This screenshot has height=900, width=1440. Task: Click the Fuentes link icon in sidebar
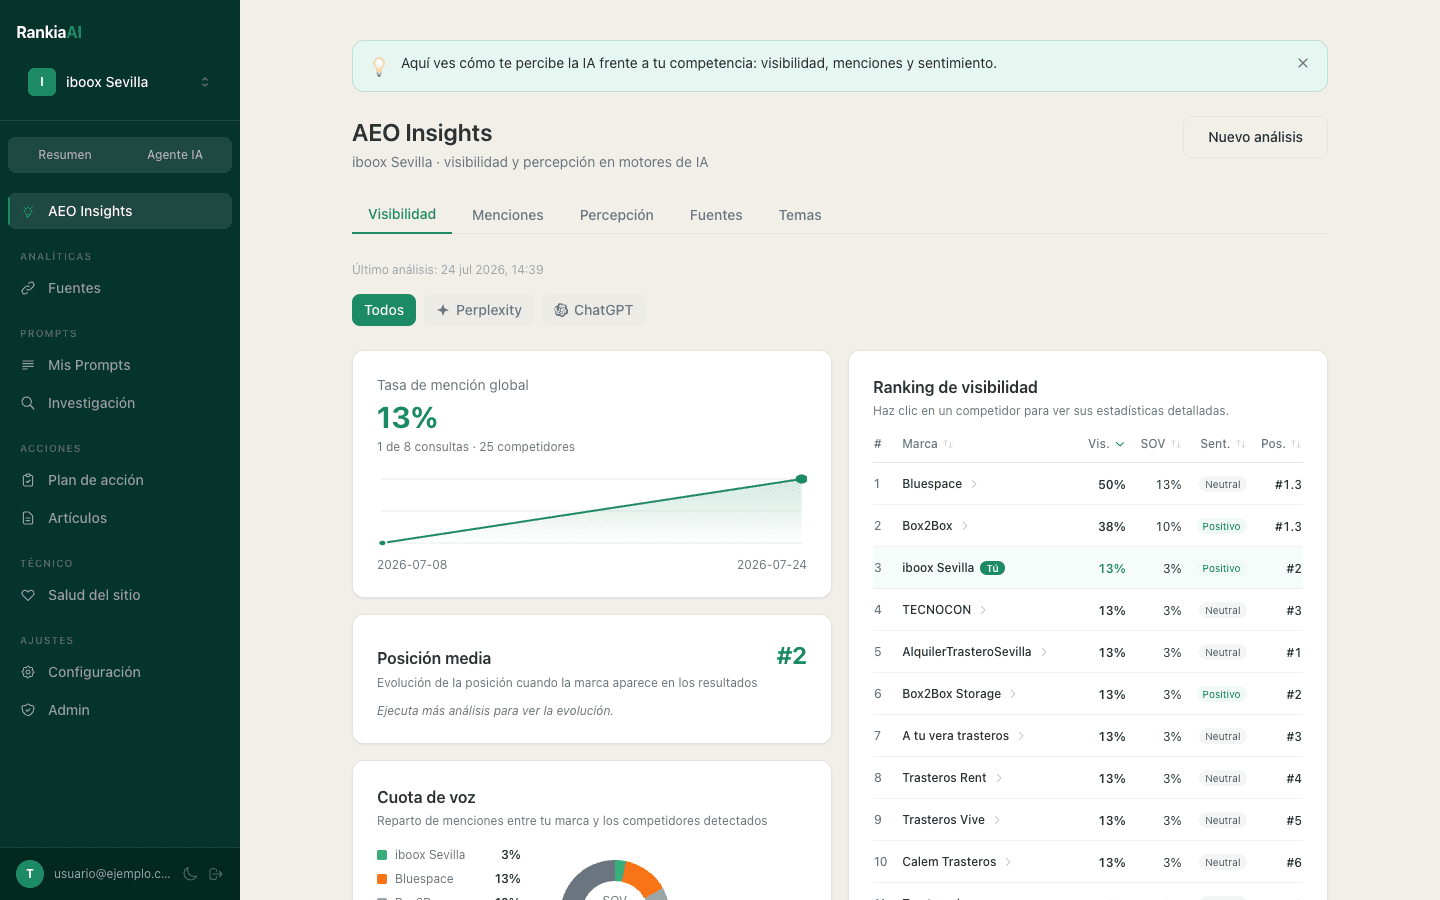(28, 288)
